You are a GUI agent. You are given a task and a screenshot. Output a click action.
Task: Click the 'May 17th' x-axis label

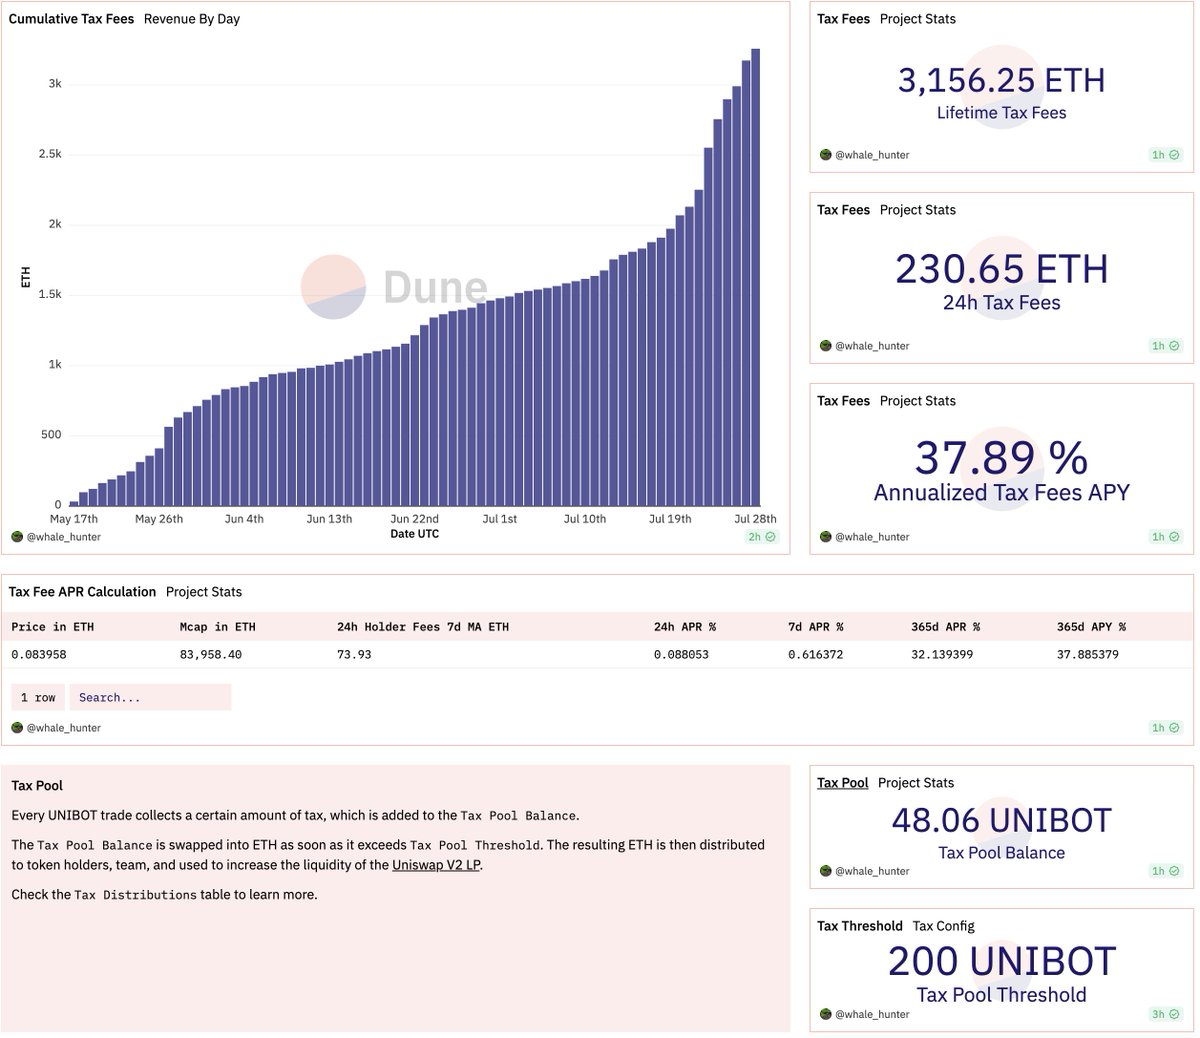[x=74, y=519]
